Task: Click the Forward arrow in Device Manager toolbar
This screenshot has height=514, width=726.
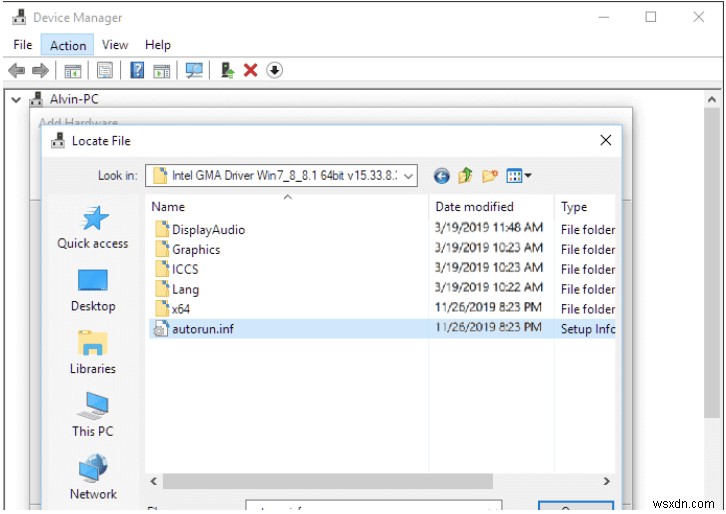Action: click(x=40, y=70)
